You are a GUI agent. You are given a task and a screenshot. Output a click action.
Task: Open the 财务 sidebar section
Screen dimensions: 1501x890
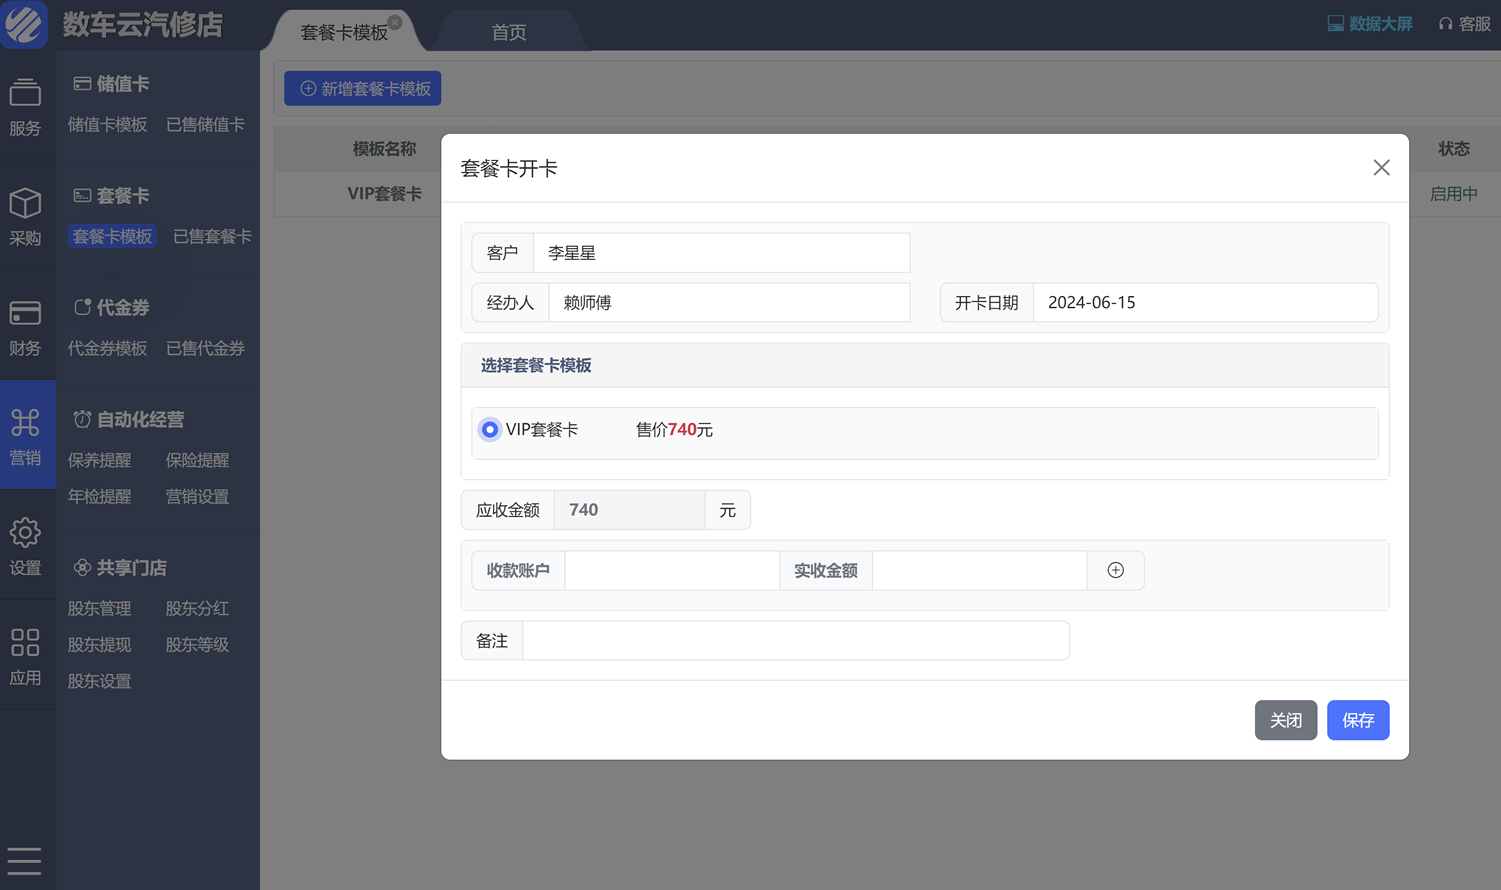25,327
